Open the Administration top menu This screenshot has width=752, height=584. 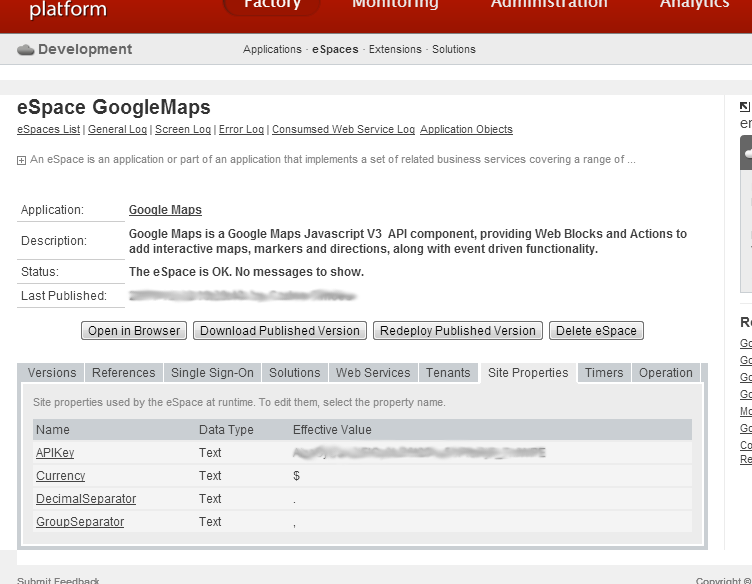[x=548, y=4]
